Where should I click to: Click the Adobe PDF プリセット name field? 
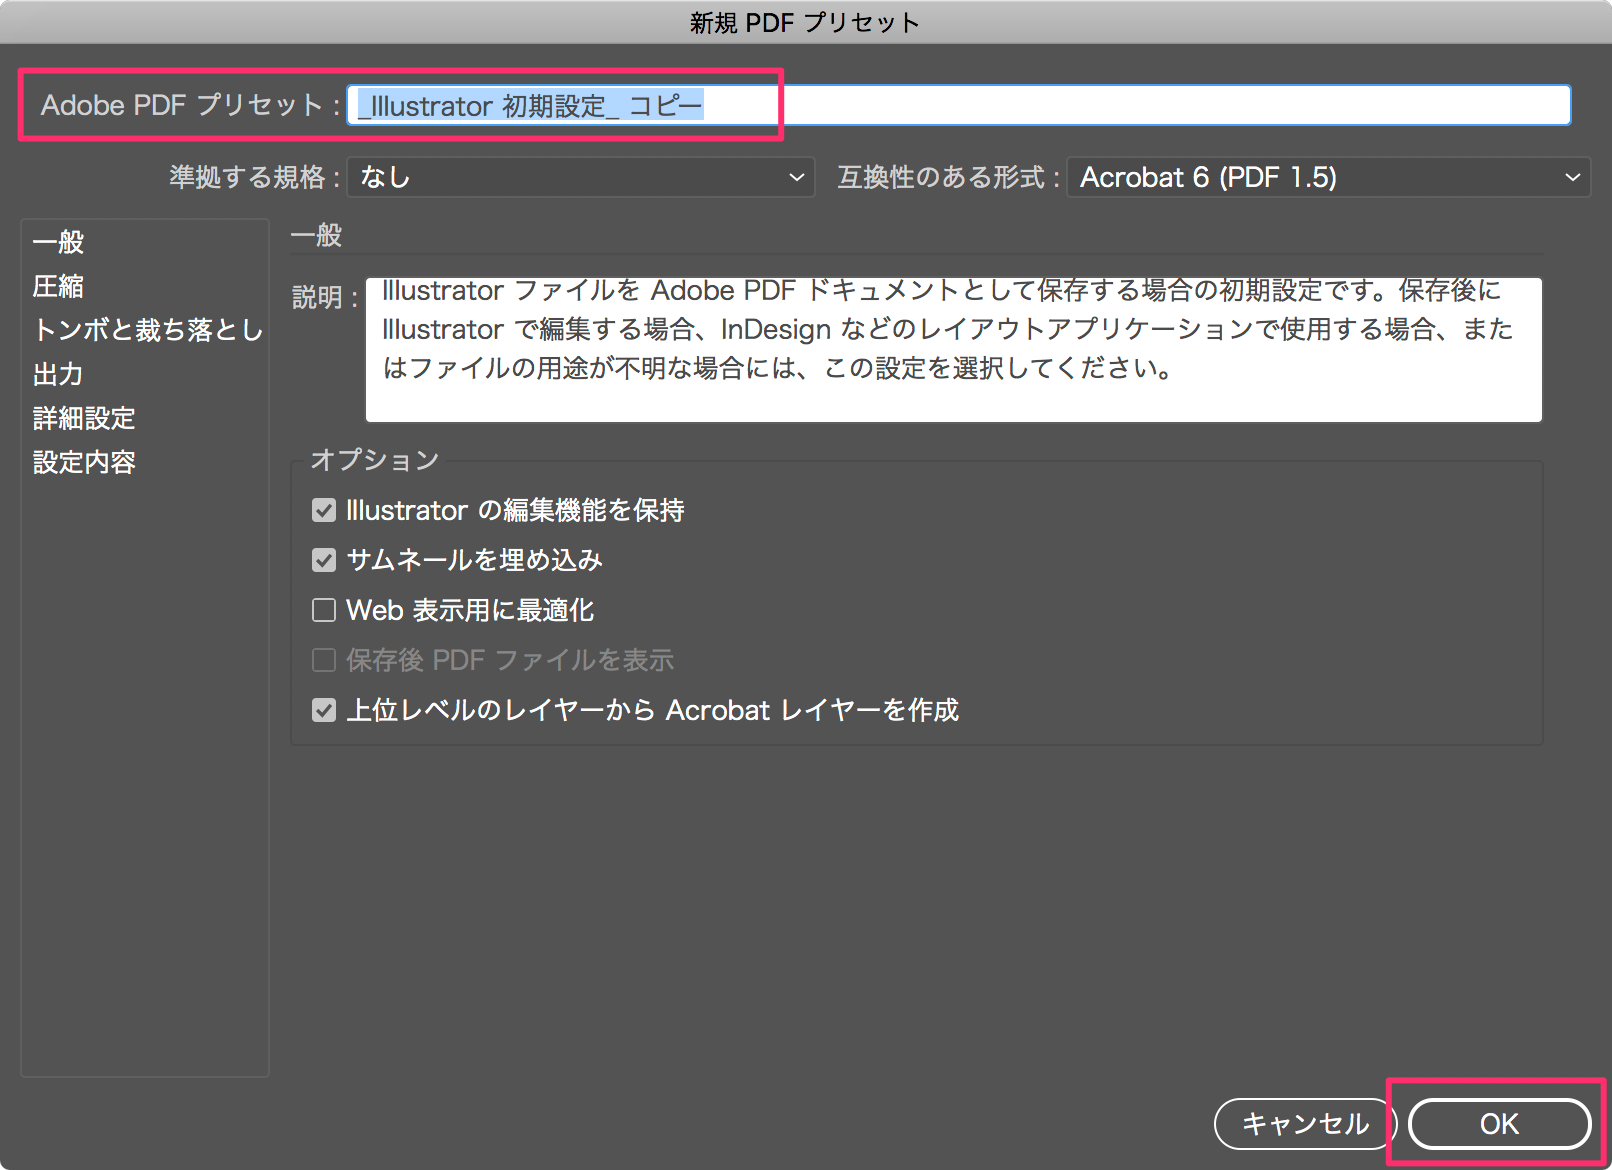click(958, 105)
